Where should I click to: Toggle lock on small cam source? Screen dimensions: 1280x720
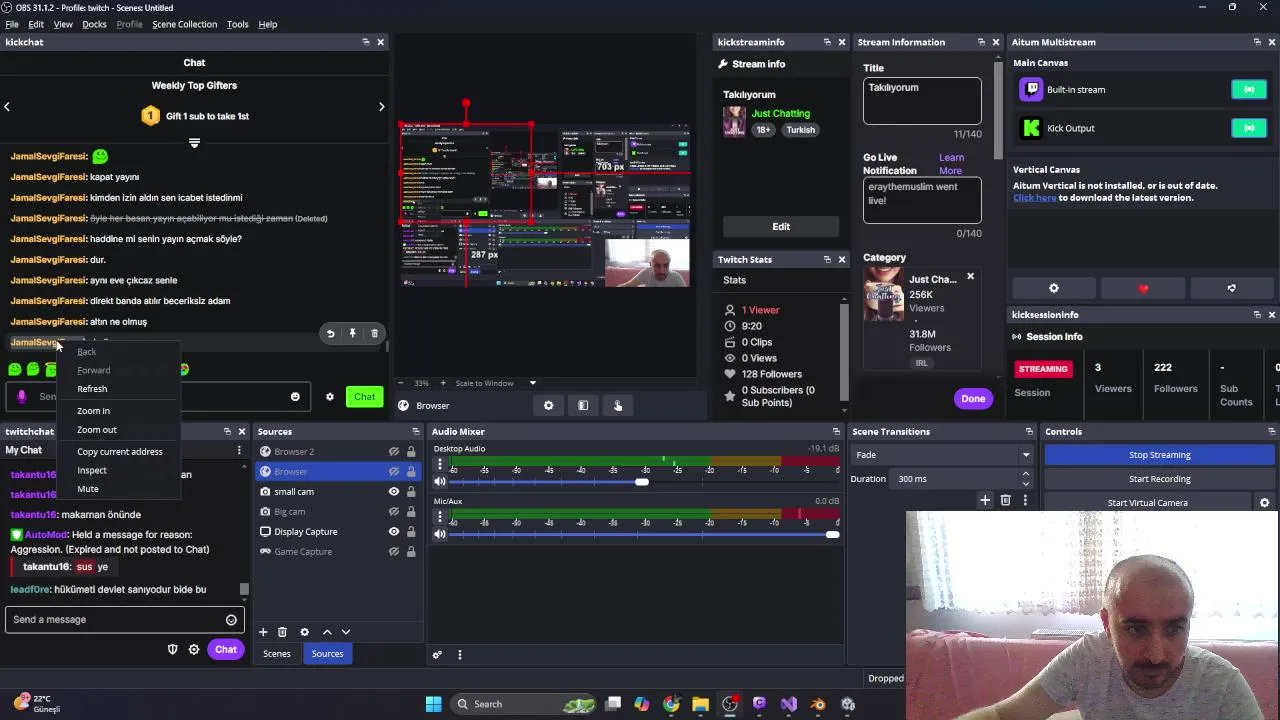[410, 492]
